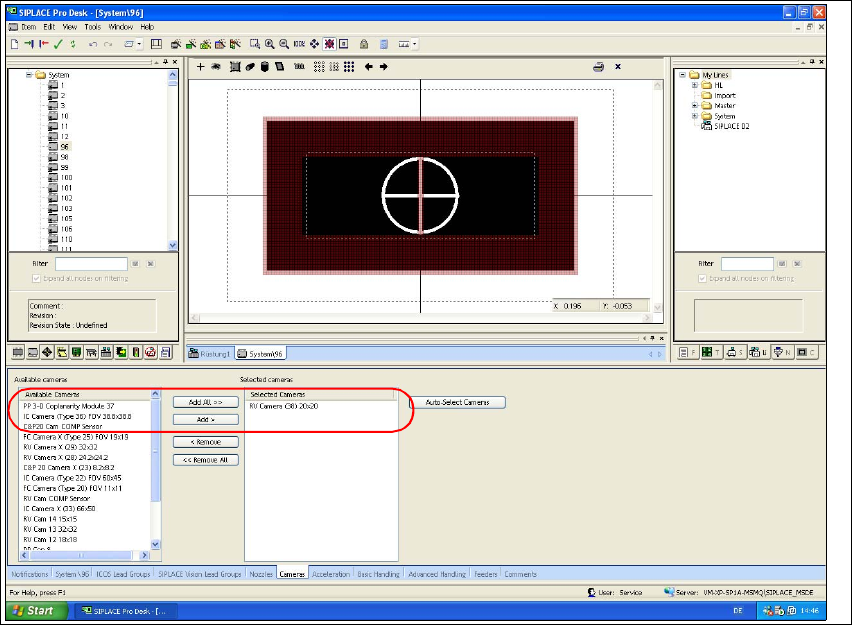Screen dimensions: 852x625
Task: Click the zoom out magnifier icon
Action: coord(285,45)
